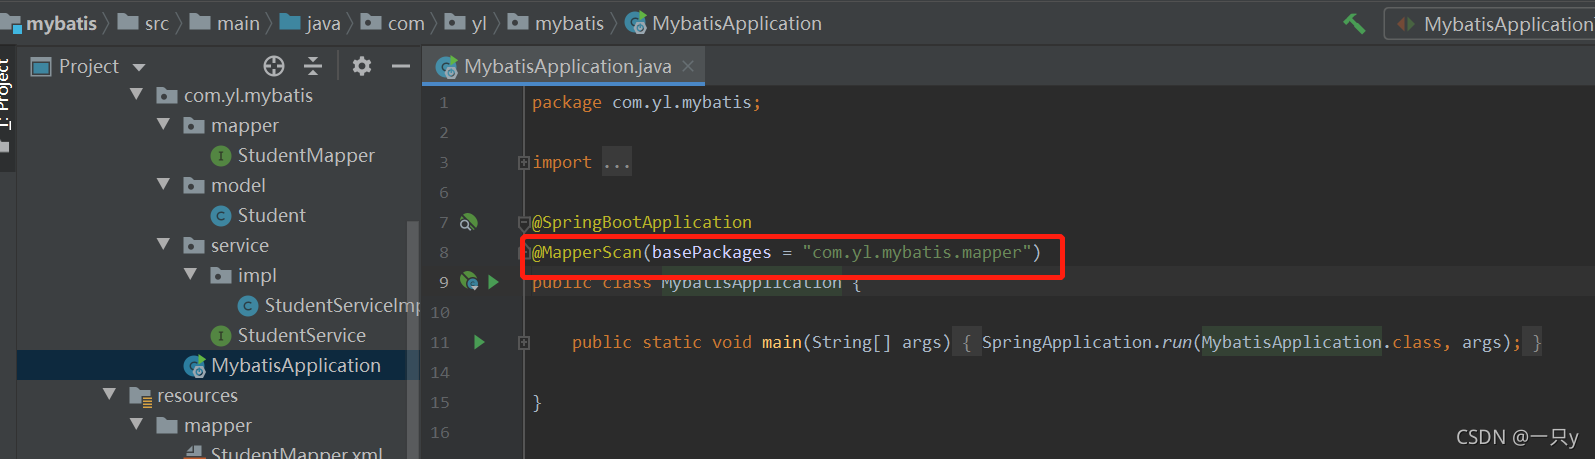Click the folded import ellipsis
Image resolution: width=1595 pixels, height=459 pixels.
click(617, 162)
